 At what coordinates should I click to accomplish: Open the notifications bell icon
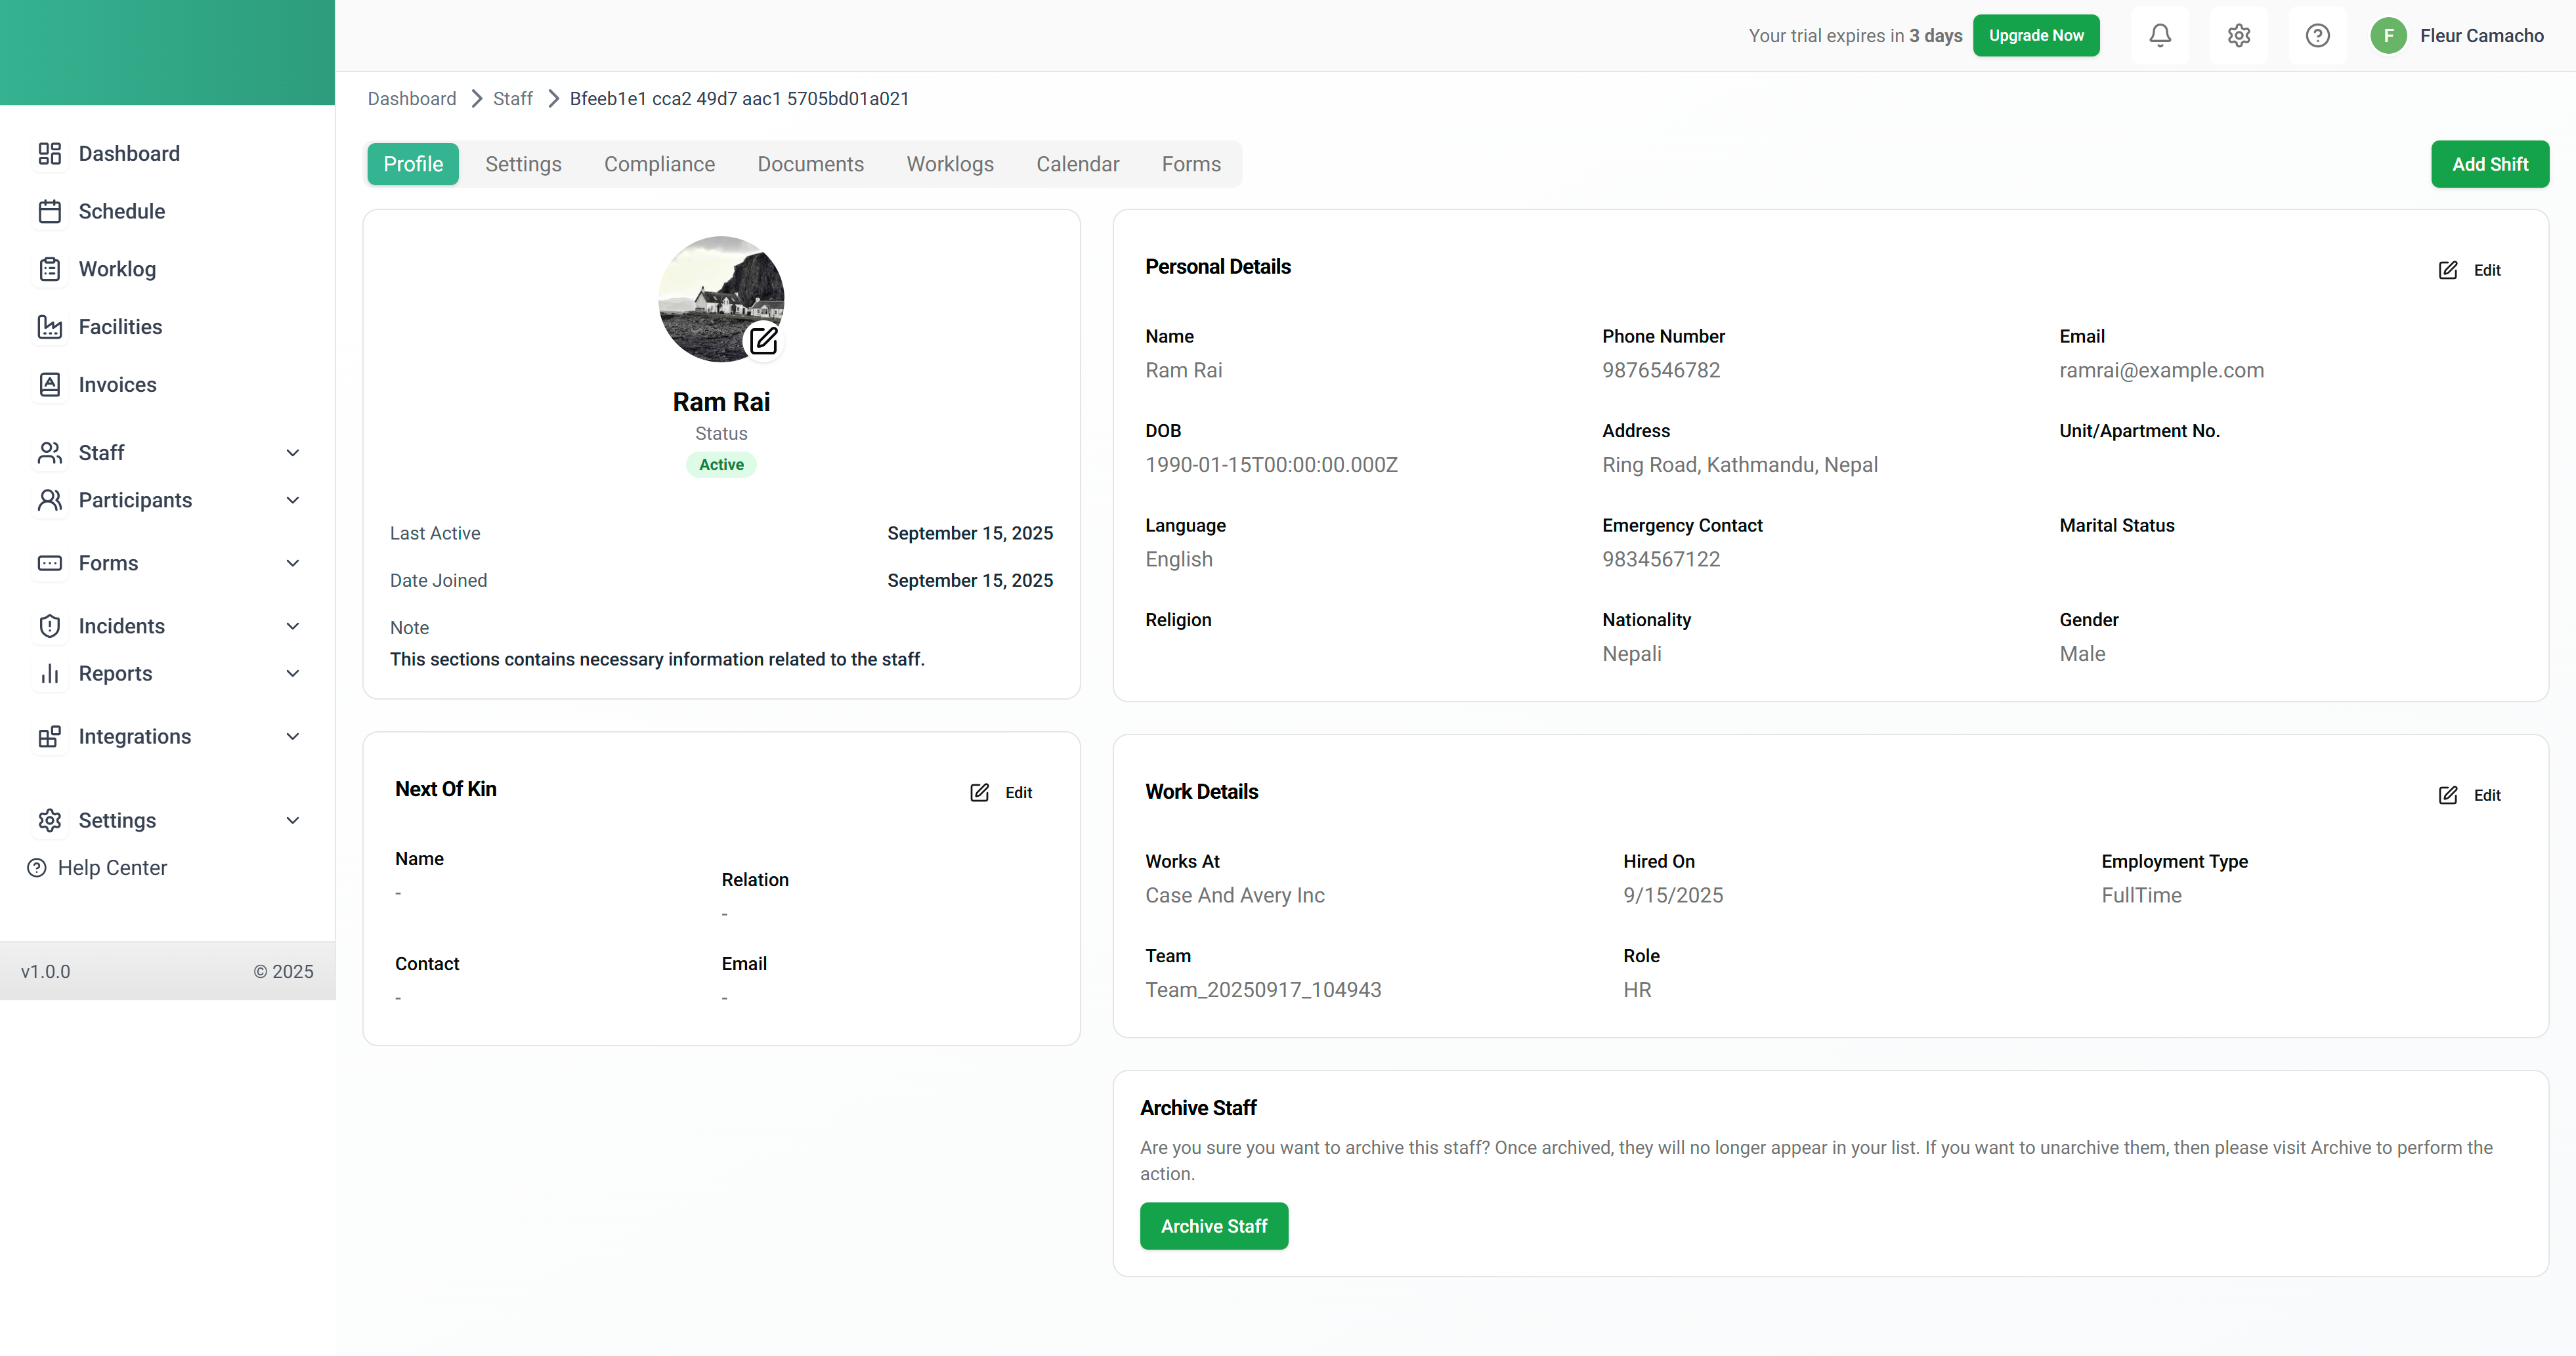click(x=2160, y=36)
